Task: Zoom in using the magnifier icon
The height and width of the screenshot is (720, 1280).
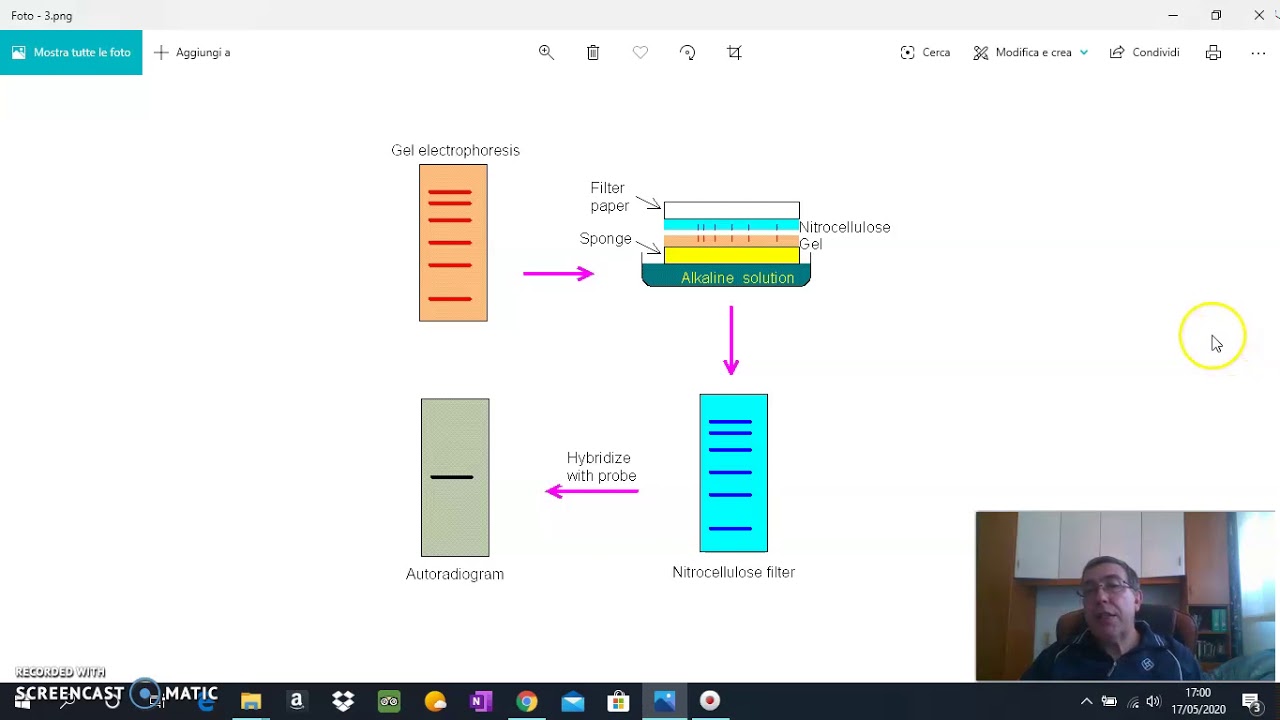Action: click(x=546, y=52)
